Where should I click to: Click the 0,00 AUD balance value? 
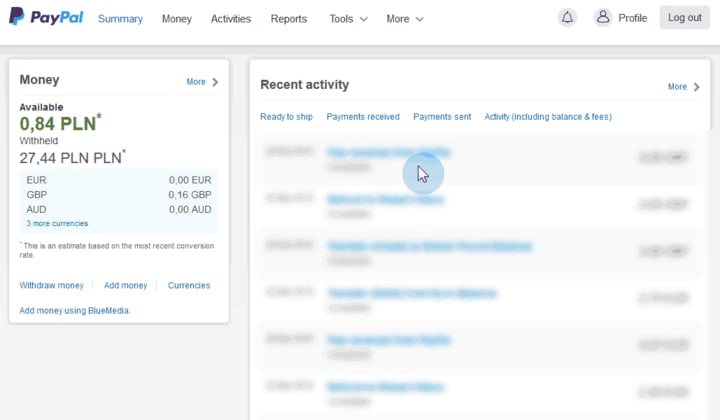[190, 209]
